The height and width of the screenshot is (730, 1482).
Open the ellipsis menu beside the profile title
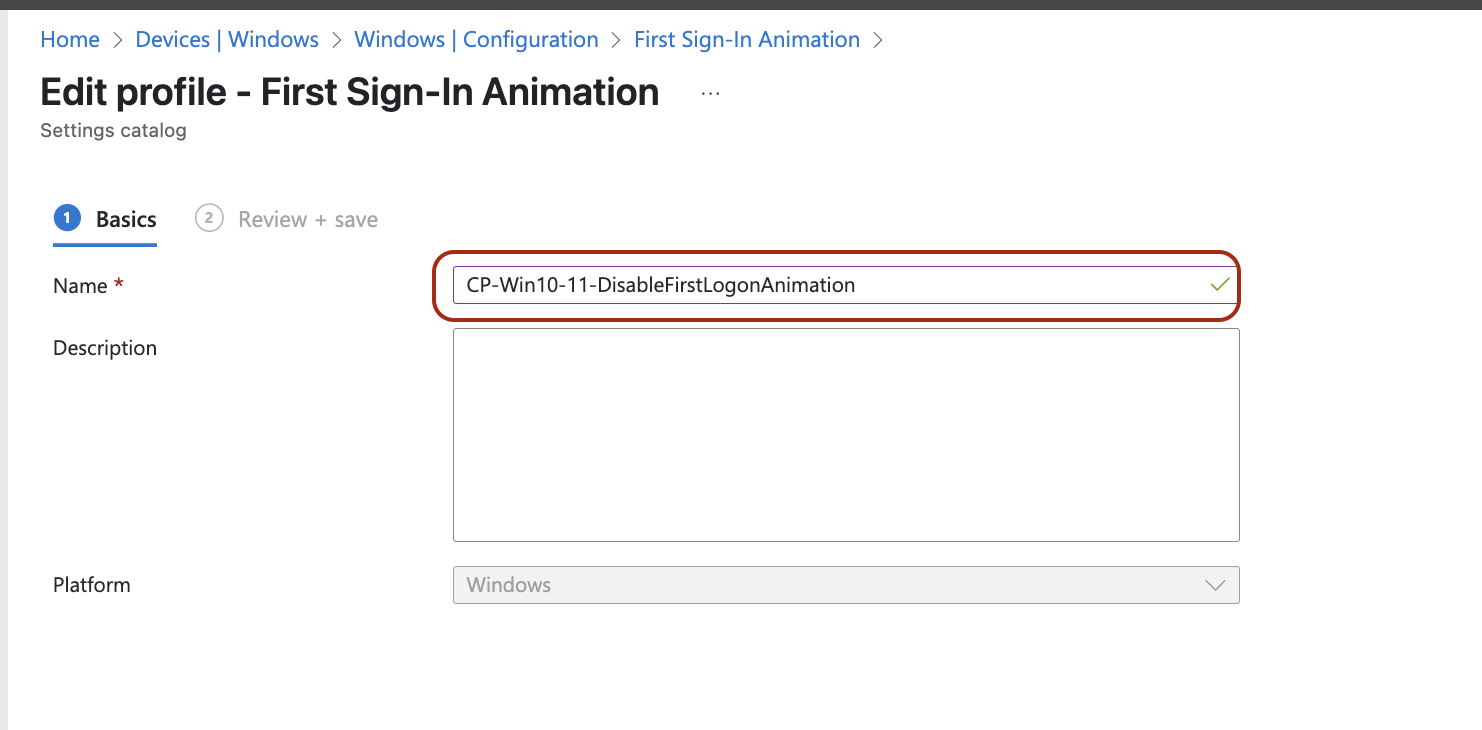[x=710, y=92]
